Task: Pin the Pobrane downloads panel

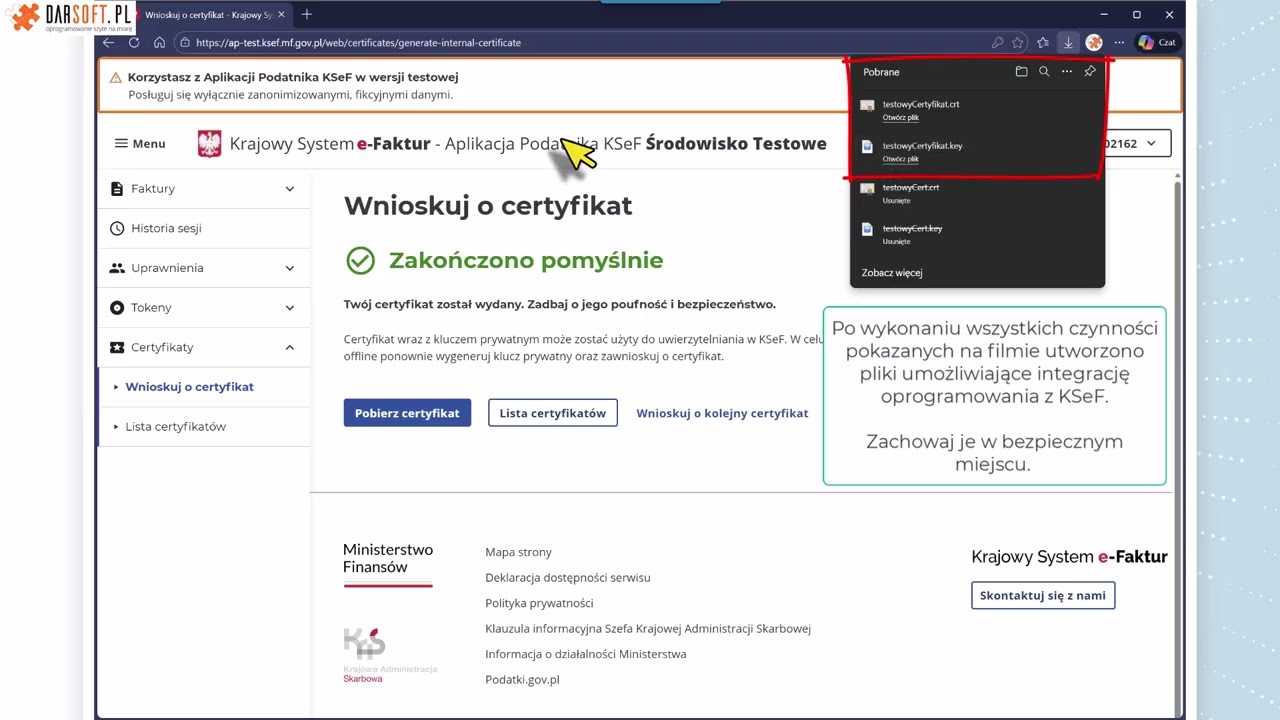Action: 1090,72
